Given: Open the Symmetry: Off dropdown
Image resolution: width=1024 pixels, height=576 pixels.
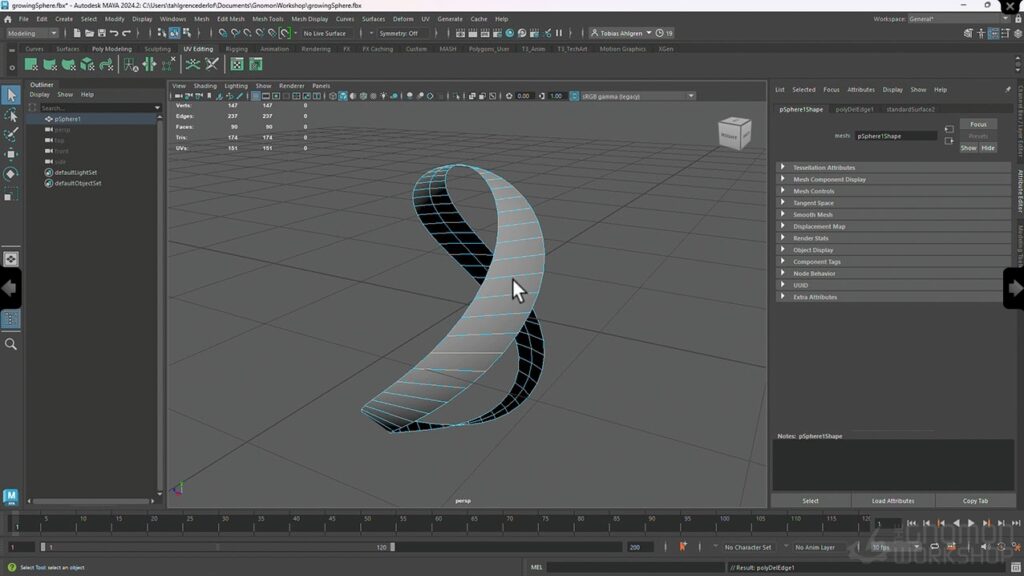Looking at the screenshot, I should click(x=399, y=33).
